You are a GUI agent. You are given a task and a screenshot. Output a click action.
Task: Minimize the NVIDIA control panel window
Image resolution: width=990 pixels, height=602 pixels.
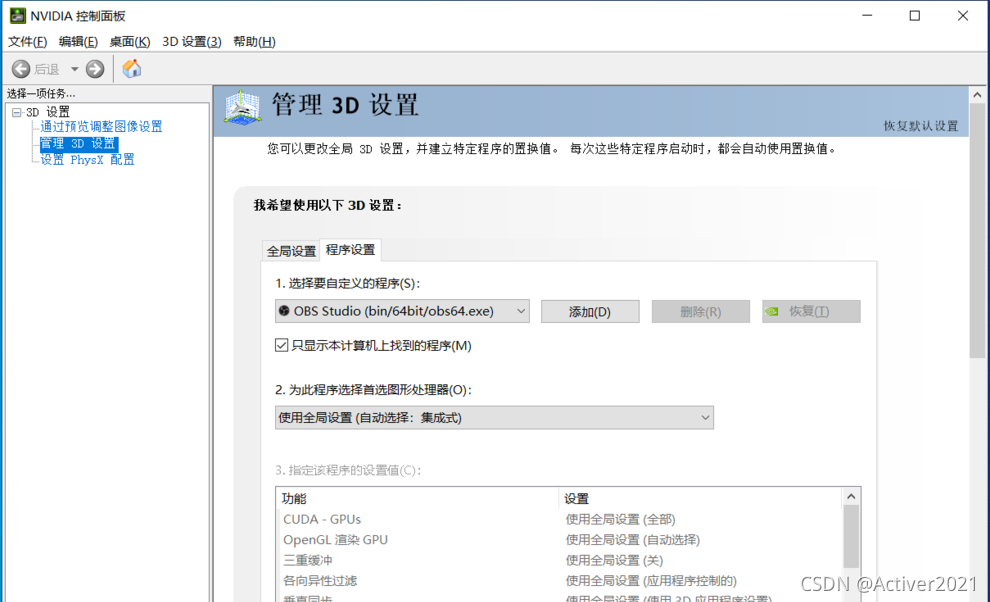coord(867,16)
